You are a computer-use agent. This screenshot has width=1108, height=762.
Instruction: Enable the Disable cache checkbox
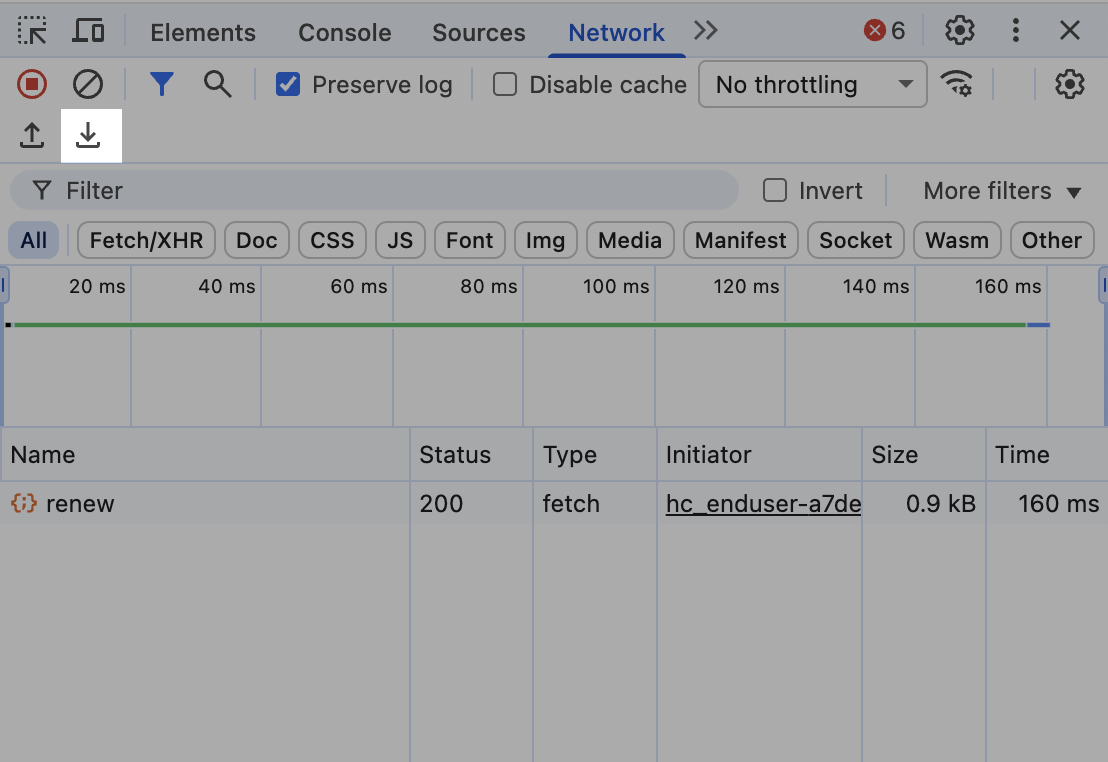505,84
